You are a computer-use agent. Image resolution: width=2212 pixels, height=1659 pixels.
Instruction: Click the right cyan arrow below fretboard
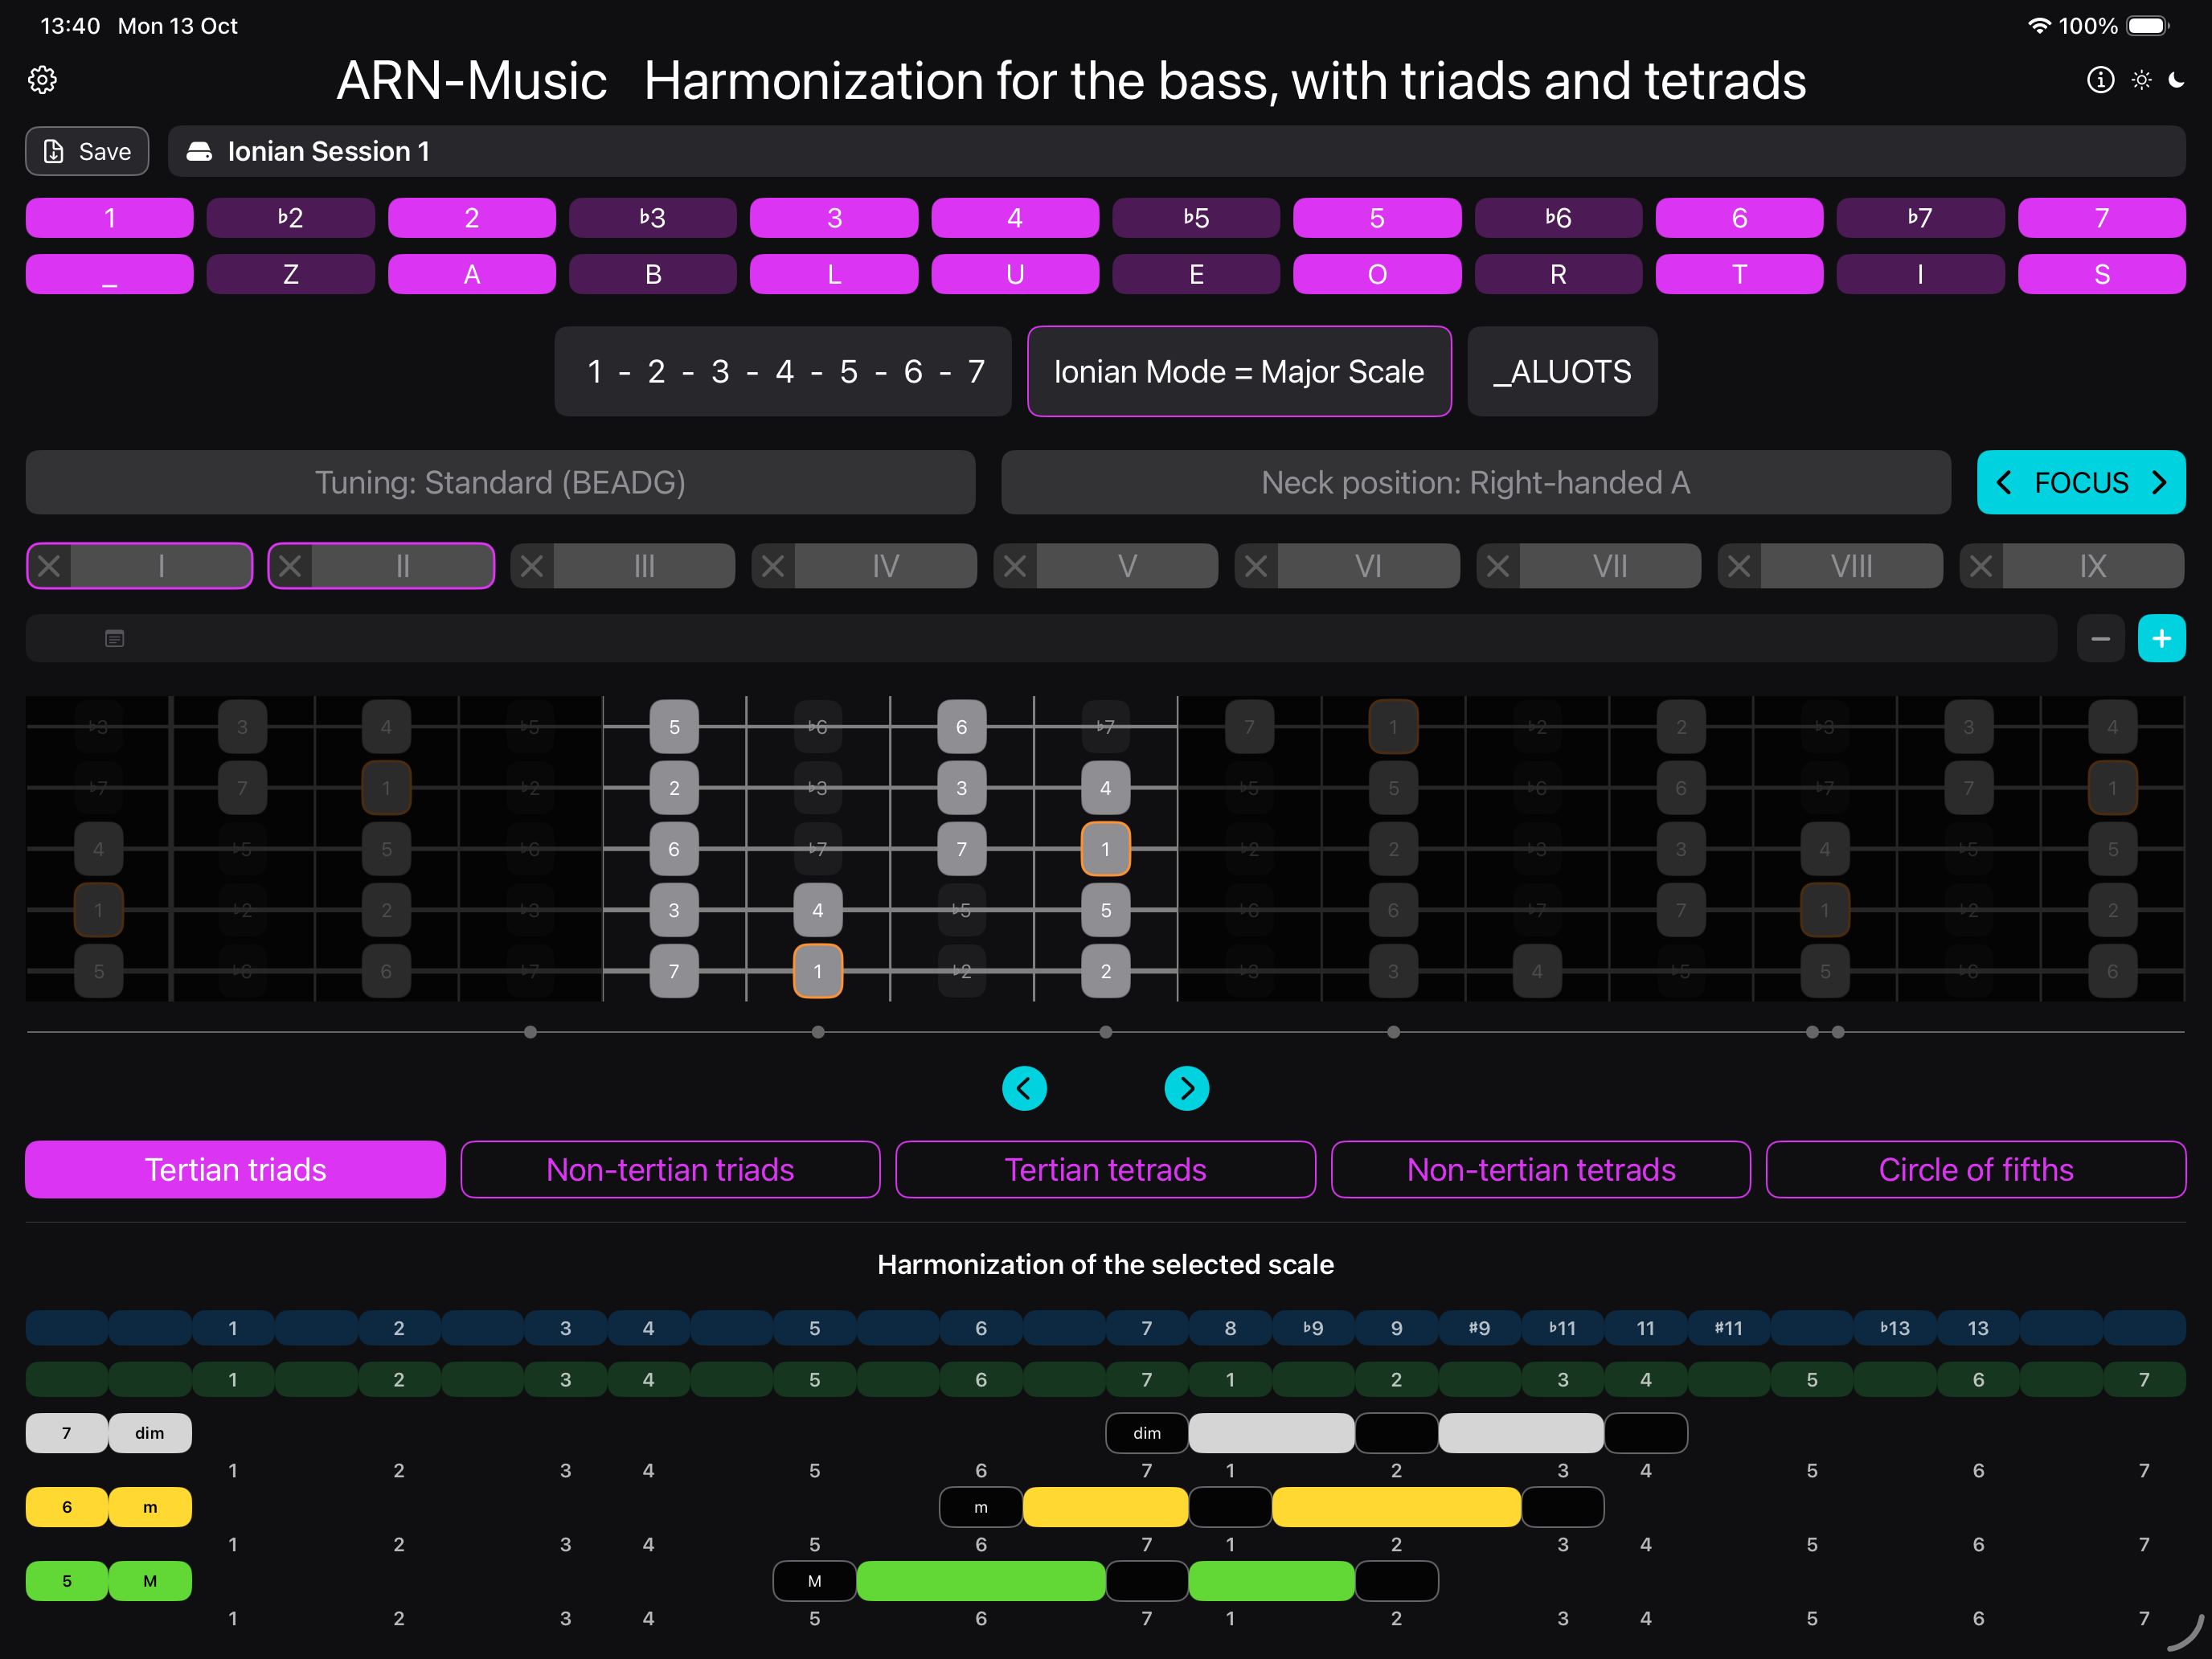(1187, 1088)
